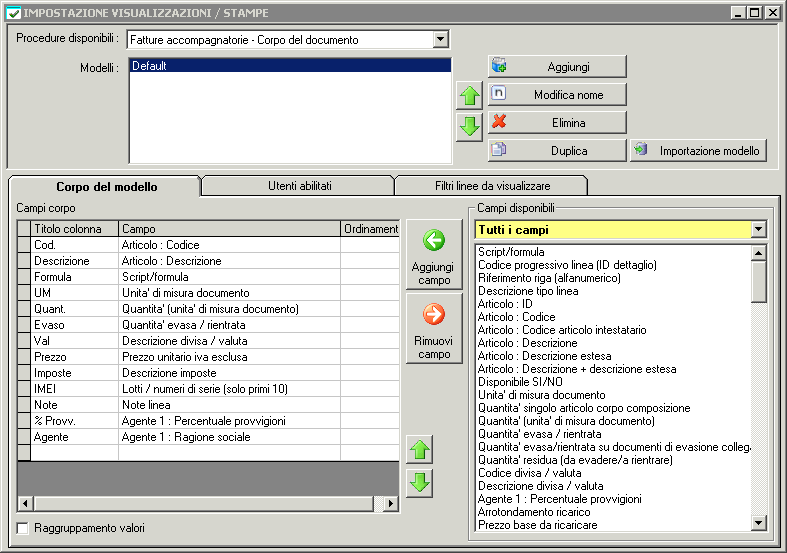Image resolution: width=787 pixels, height=553 pixels.
Task: Click the Importazione modello button
Action: tap(699, 151)
